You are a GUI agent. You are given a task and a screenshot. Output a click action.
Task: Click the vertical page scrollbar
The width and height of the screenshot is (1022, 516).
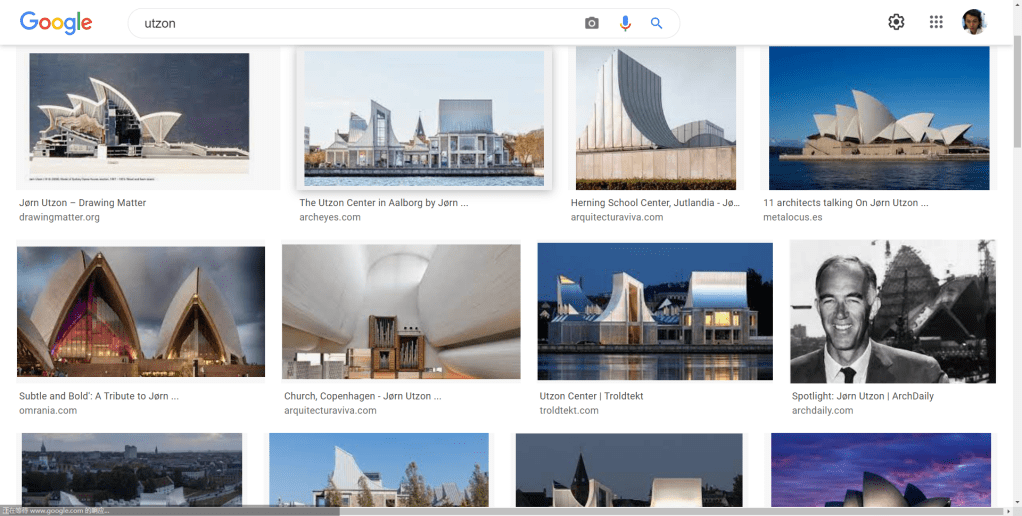tap(1016, 250)
